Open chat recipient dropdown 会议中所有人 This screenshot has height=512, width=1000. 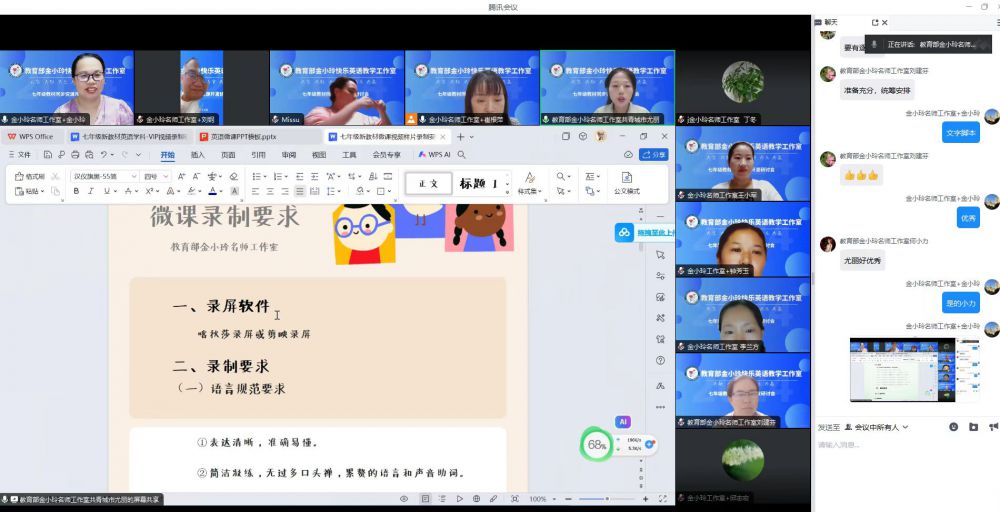click(x=877, y=427)
